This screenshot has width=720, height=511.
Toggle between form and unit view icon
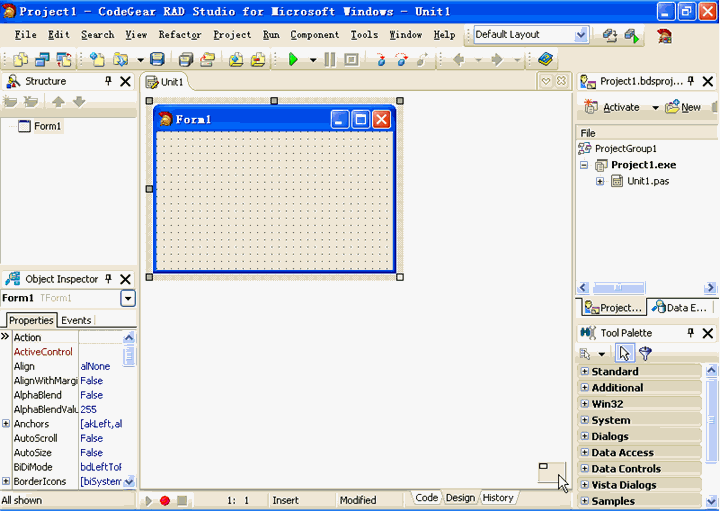64,59
